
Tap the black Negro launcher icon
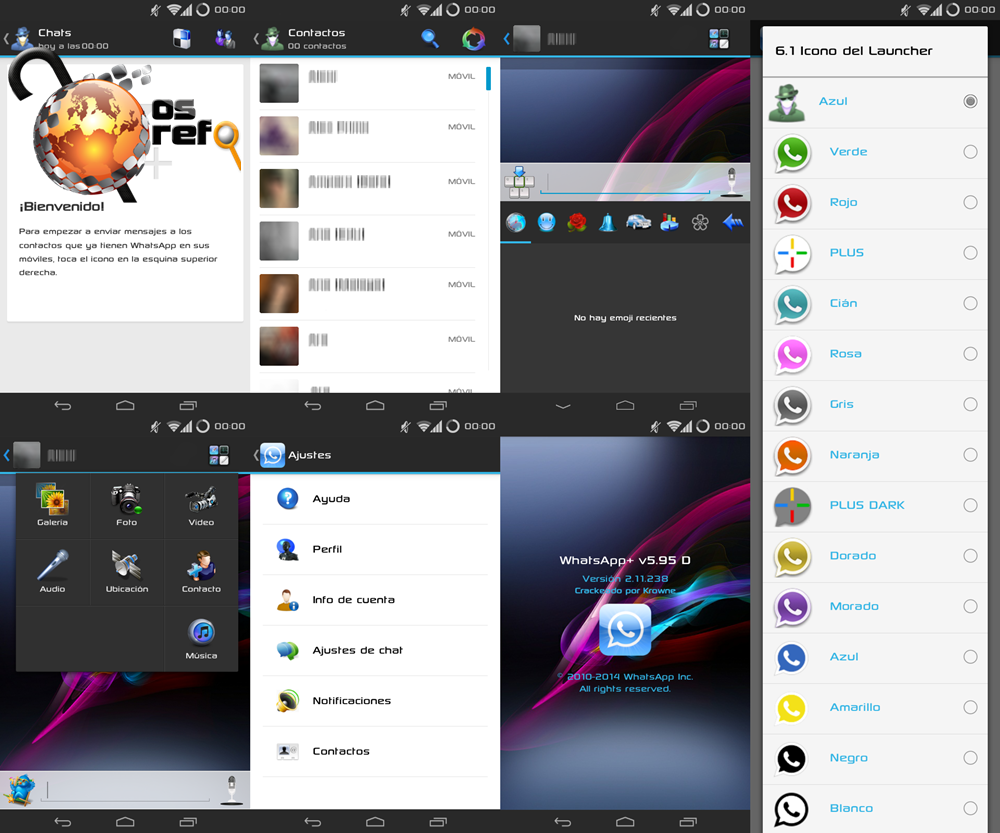click(791, 758)
